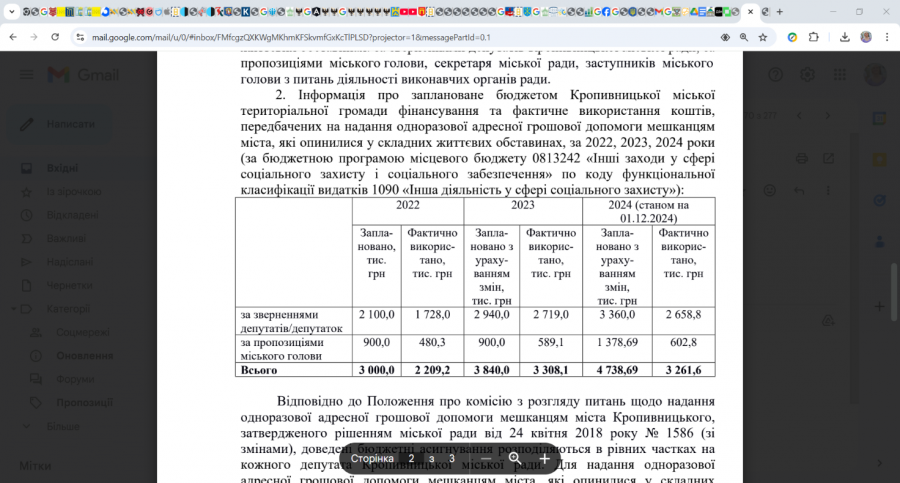View site information for mail.google.com

[80, 37]
